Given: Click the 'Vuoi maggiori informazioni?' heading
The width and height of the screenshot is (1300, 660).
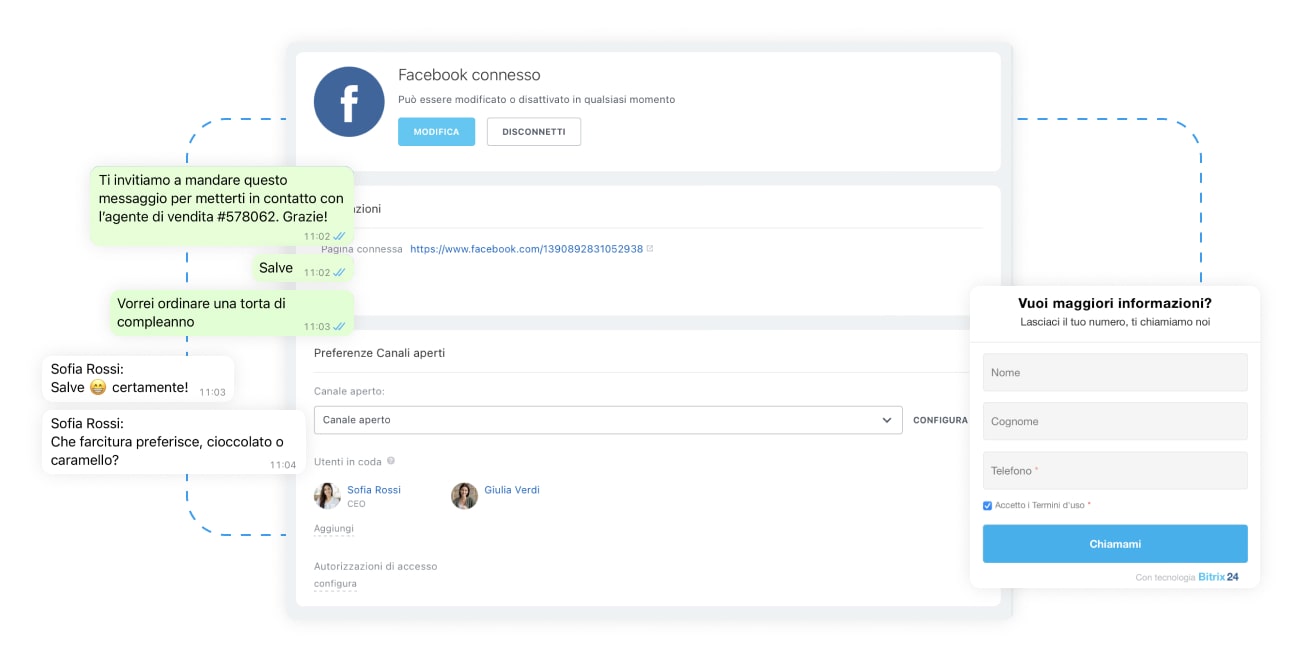Looking at the screenshot, I should pyautogui.click(x=1115, y=303).
